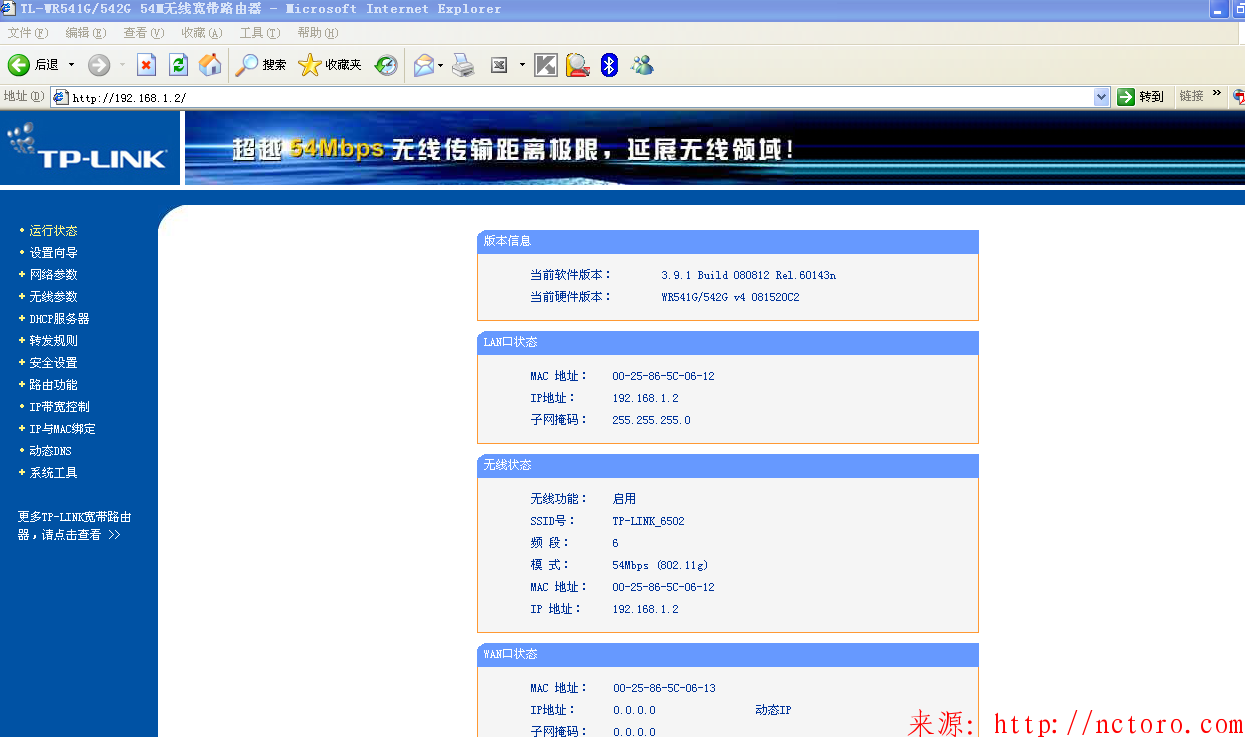
Task: Open the browsing History icon
Action: coord(386,65)
